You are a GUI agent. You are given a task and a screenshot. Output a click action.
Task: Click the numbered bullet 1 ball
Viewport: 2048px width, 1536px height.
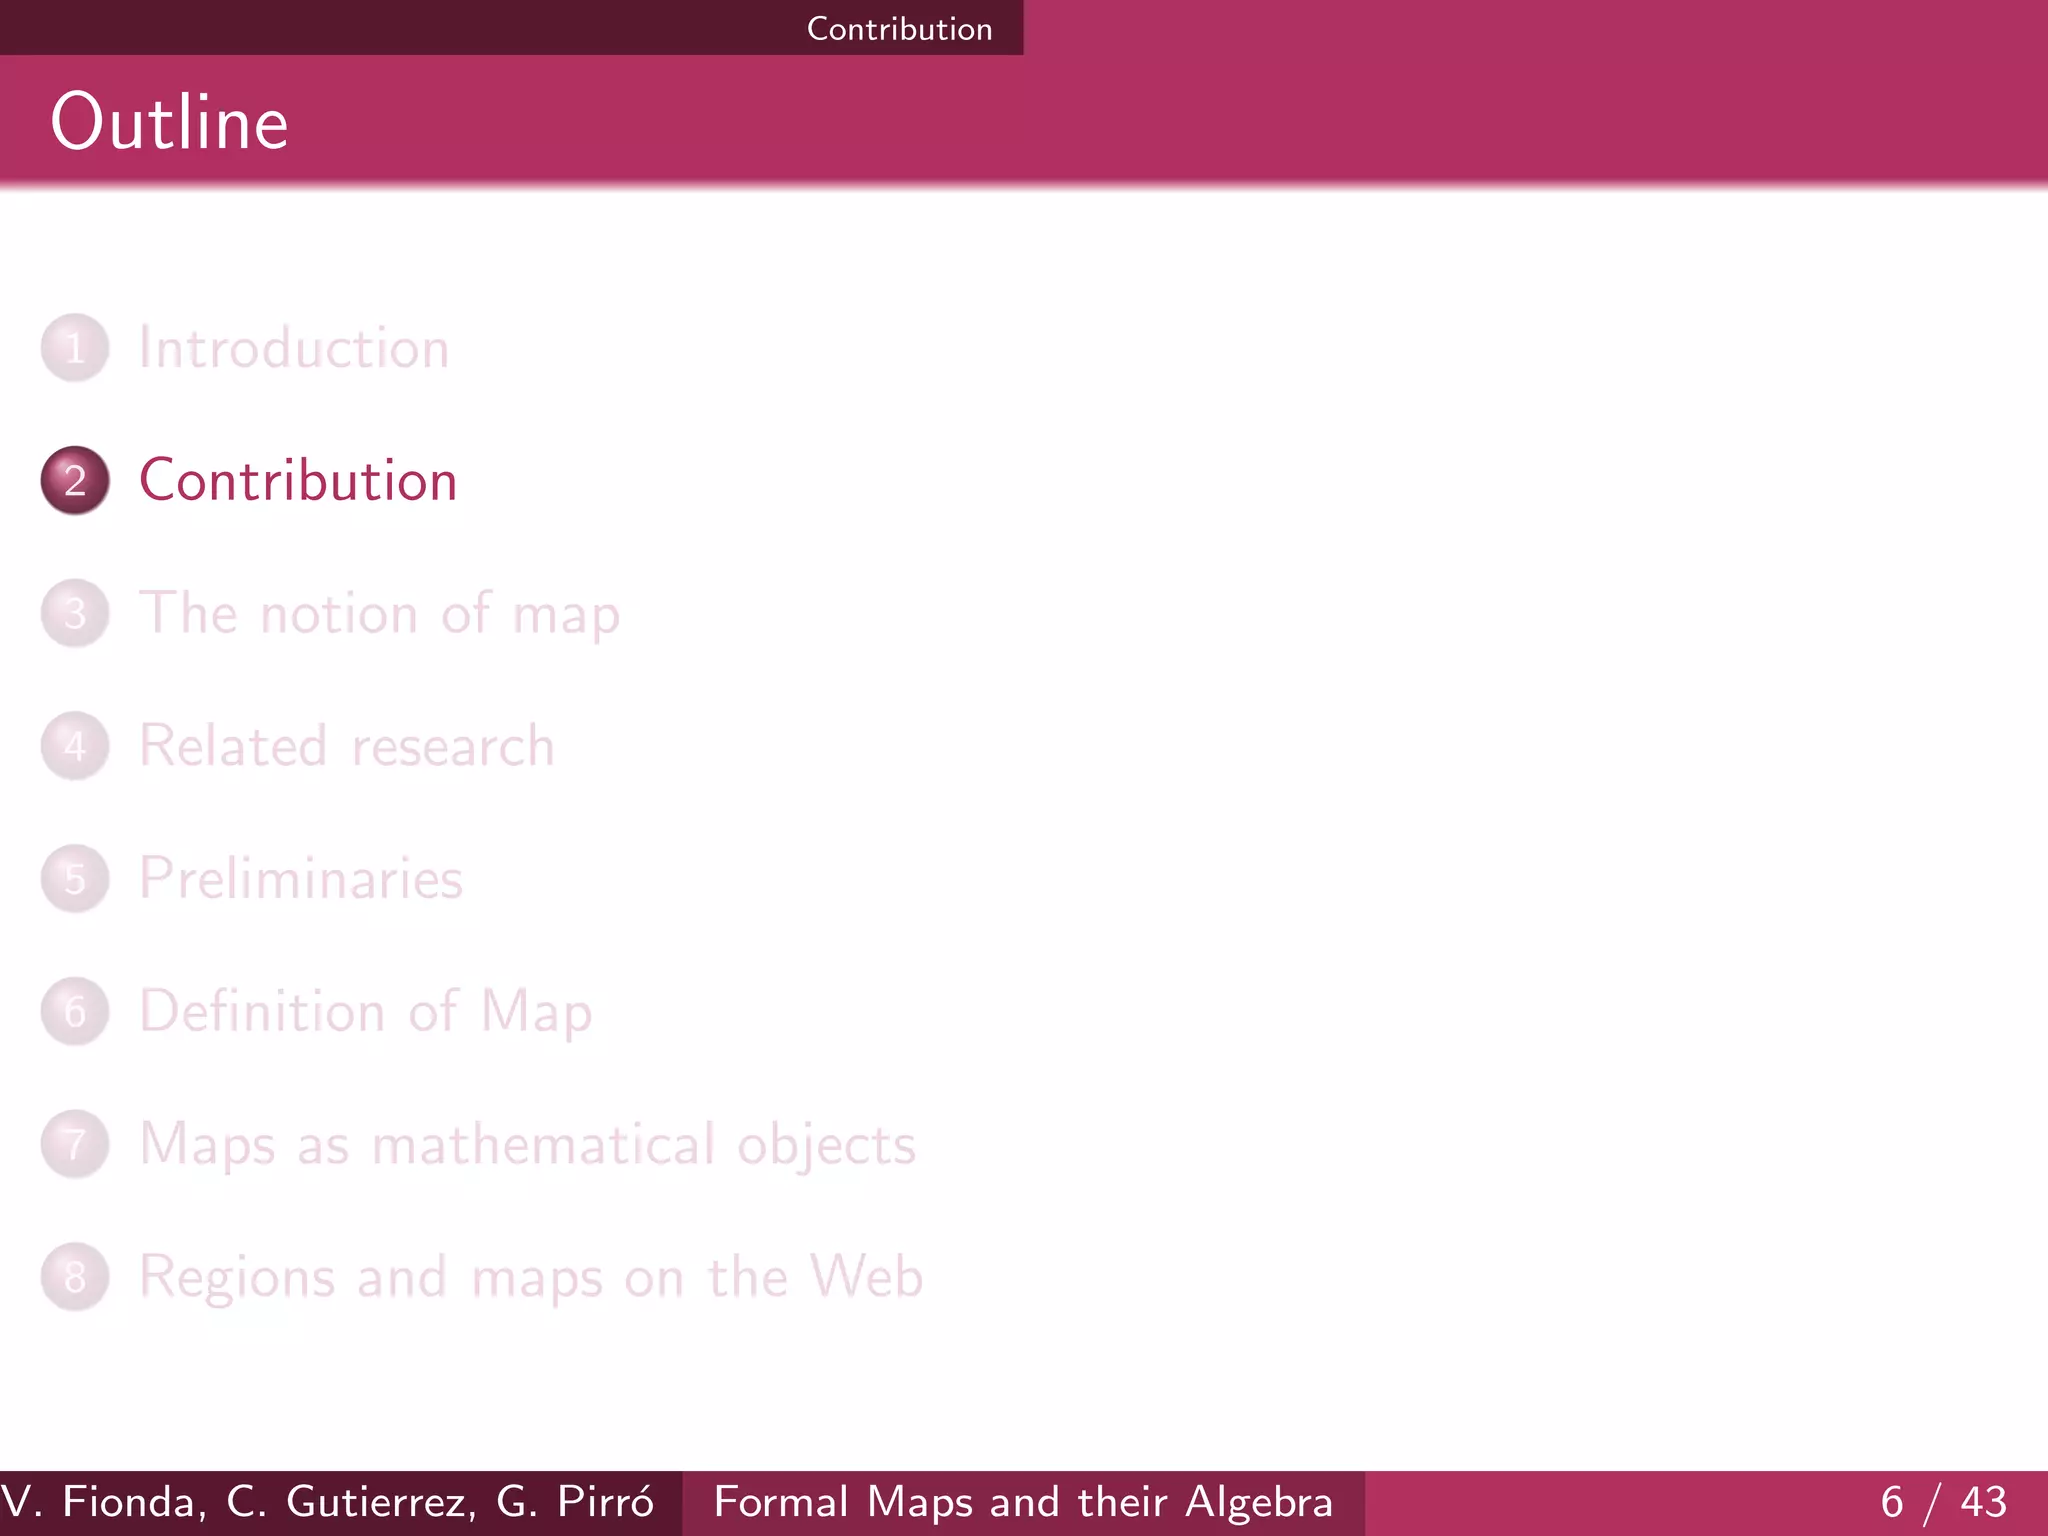click(x=75, y=348)
